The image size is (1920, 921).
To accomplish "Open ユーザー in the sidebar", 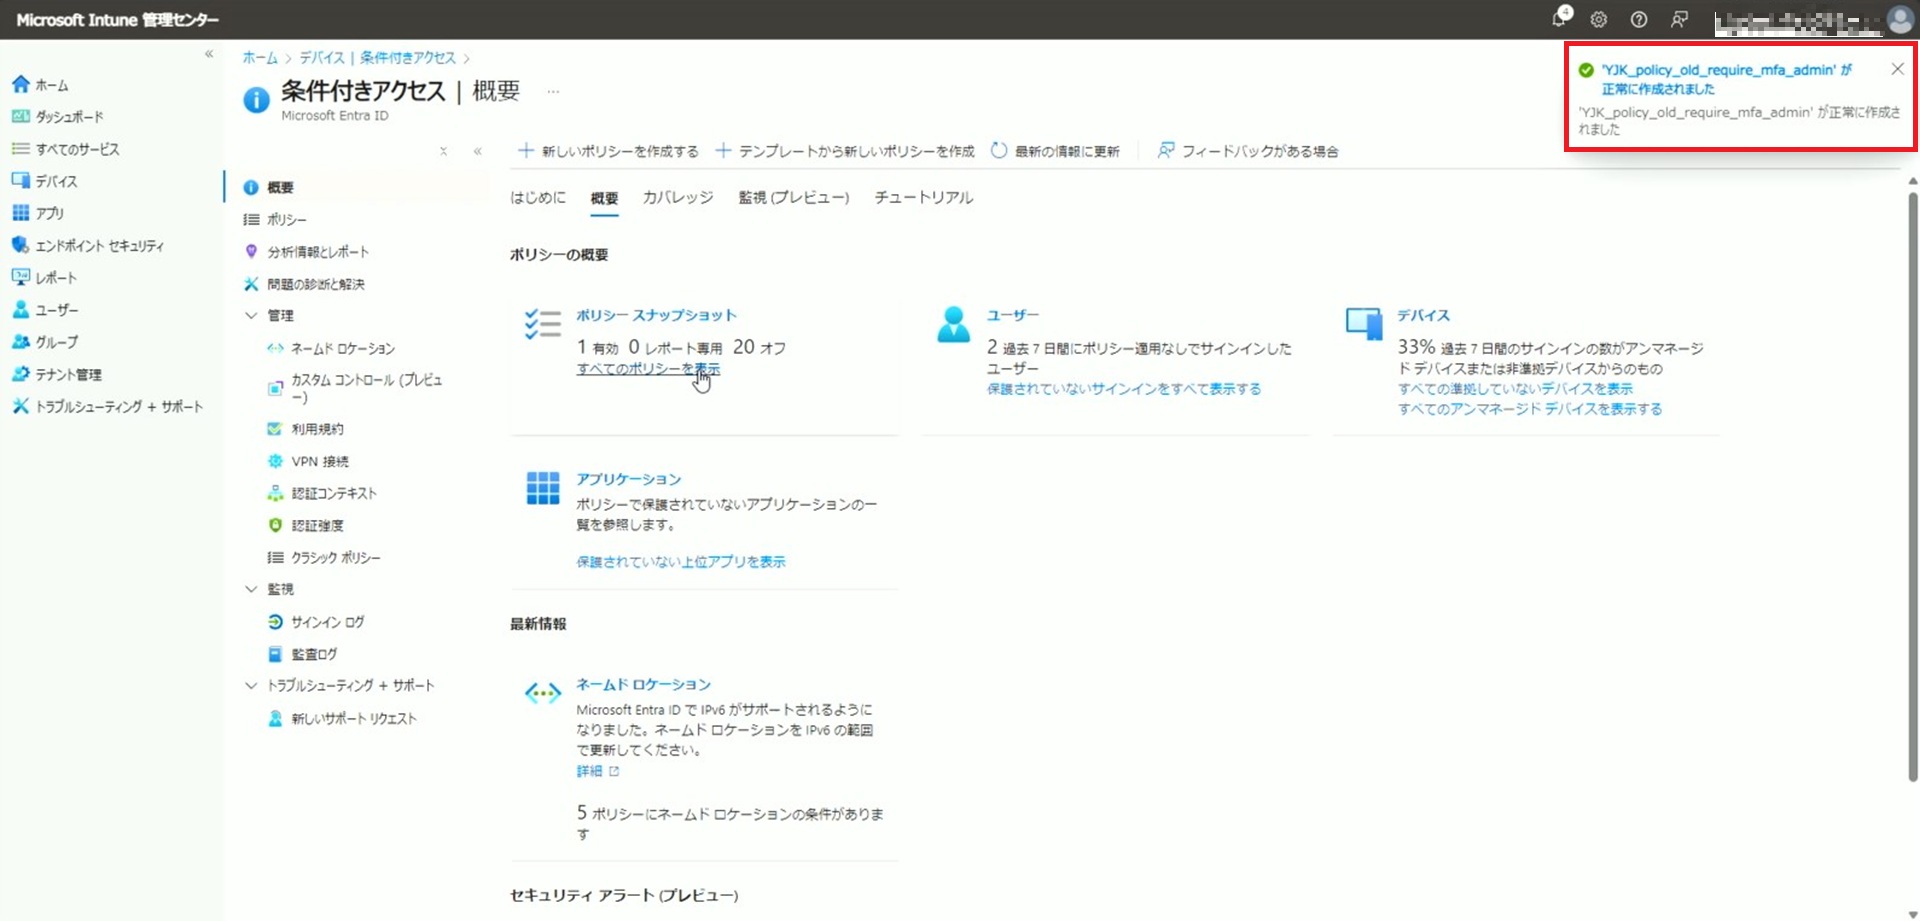I will tap(56, 310).
